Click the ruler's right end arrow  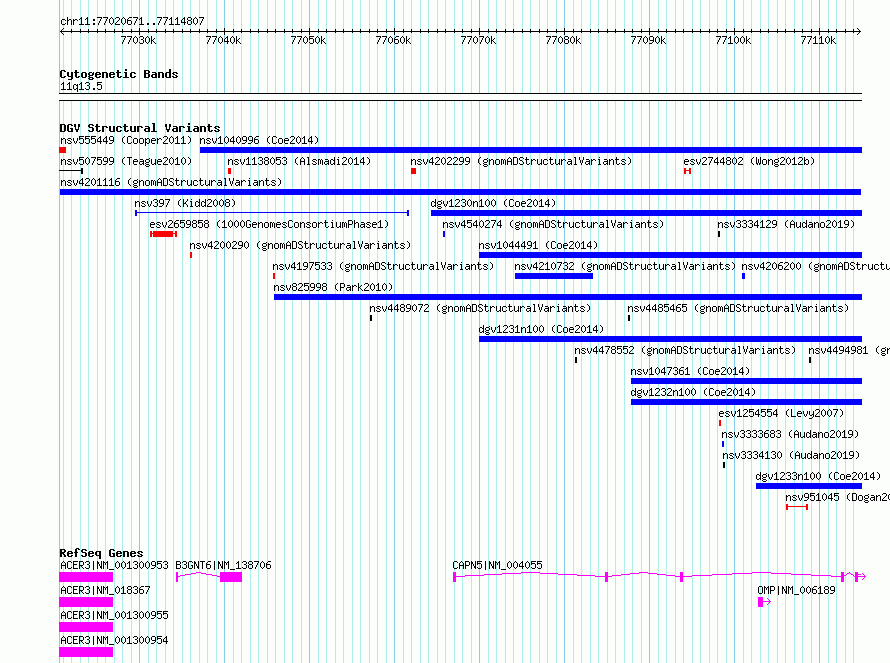[x=858, y=32]
